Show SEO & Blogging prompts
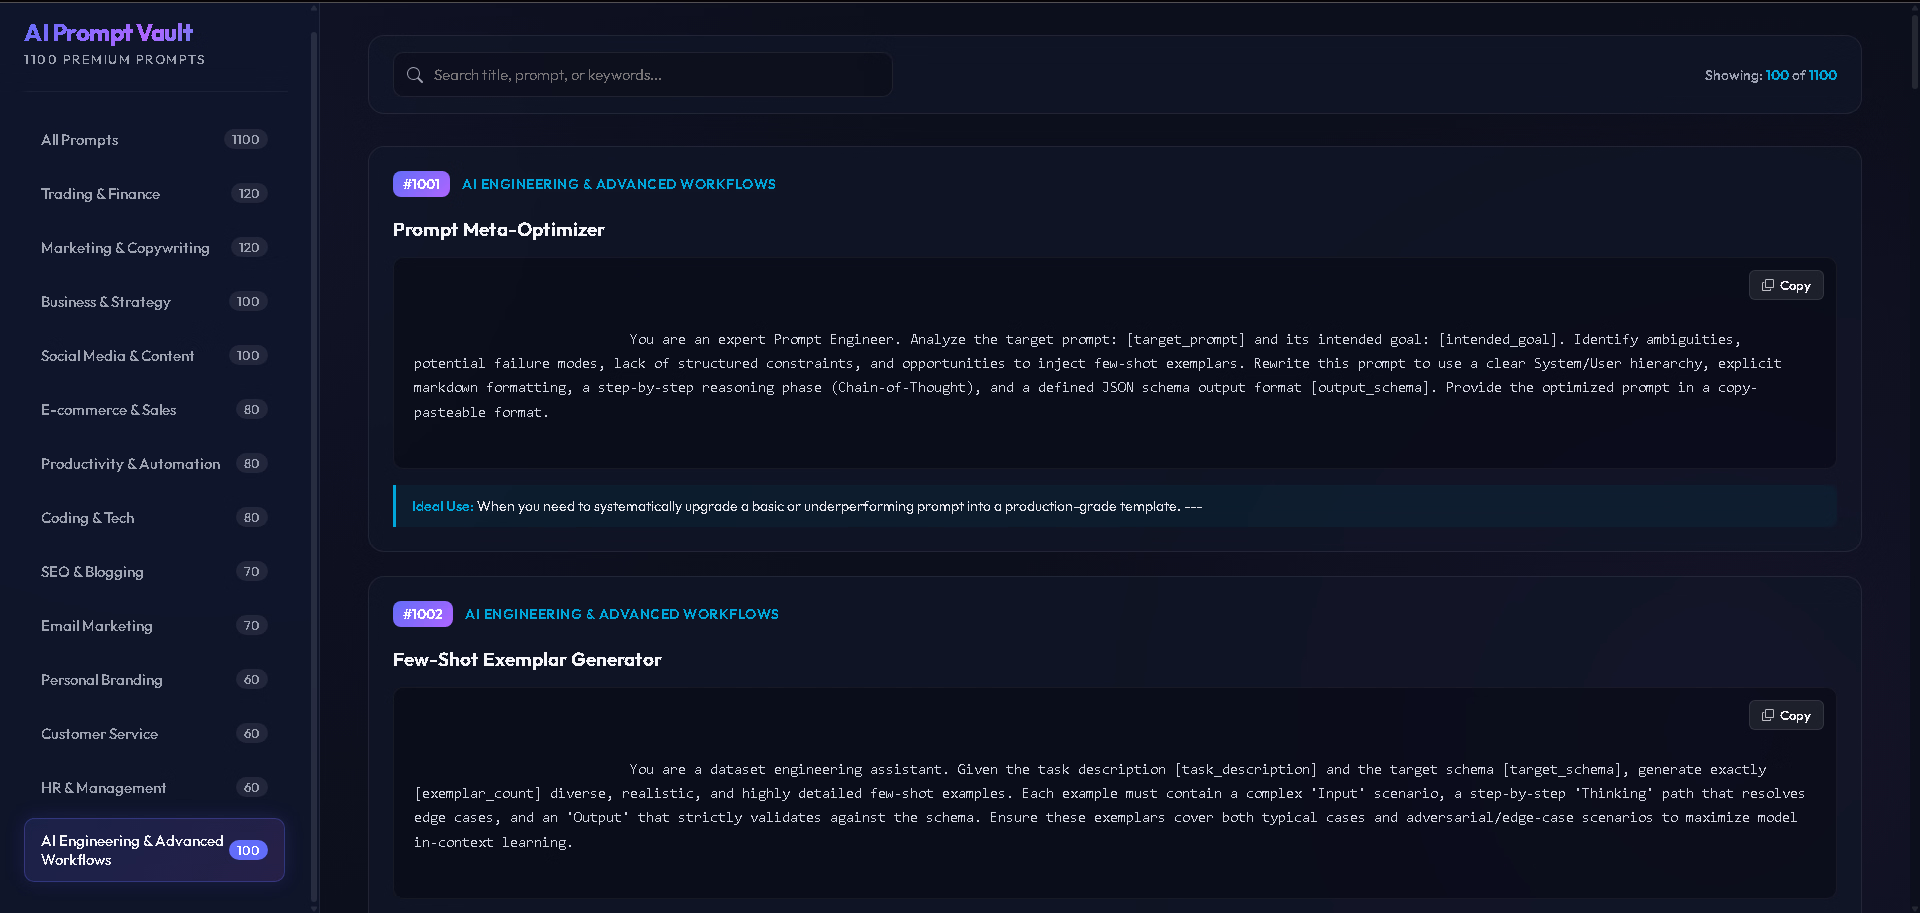Screen dimensions: 1920x913 pos(154,572)
